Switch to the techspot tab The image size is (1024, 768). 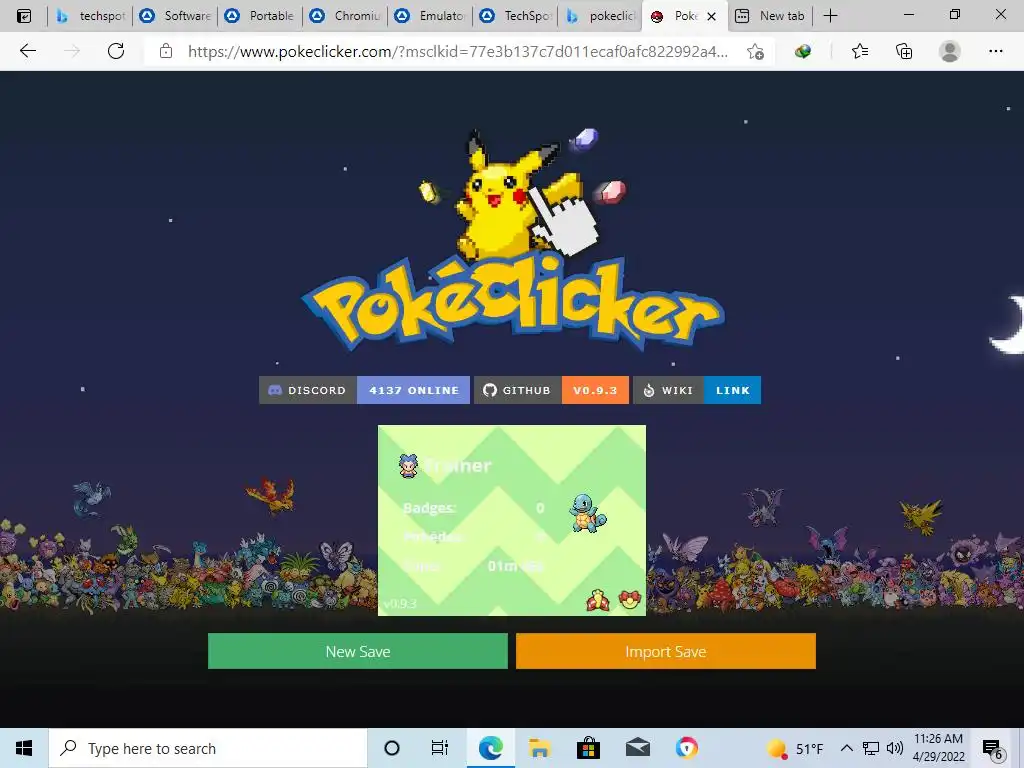[89, 16]
